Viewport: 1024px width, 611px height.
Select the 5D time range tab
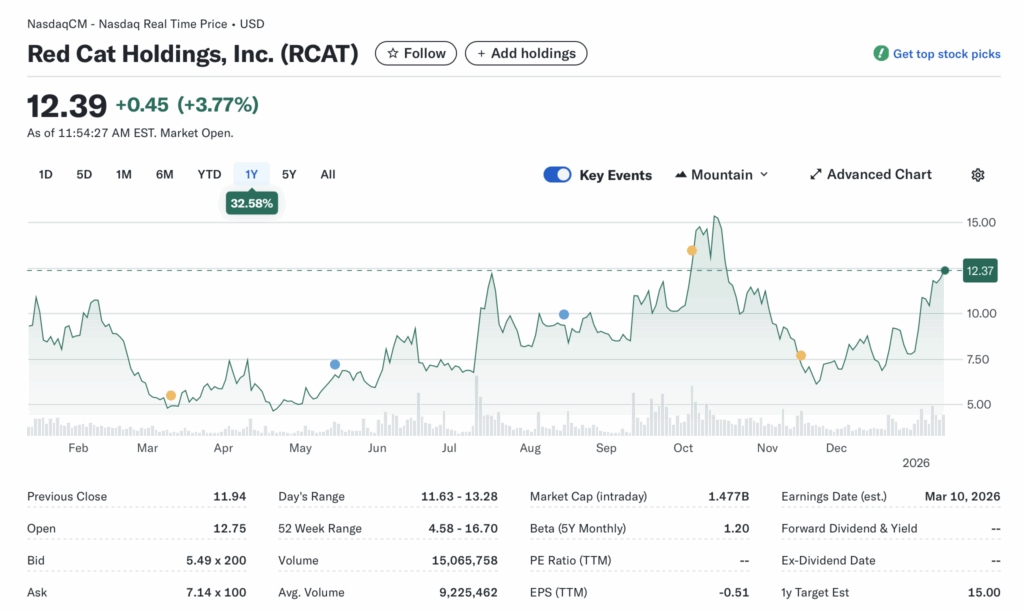tap(83, 174)
